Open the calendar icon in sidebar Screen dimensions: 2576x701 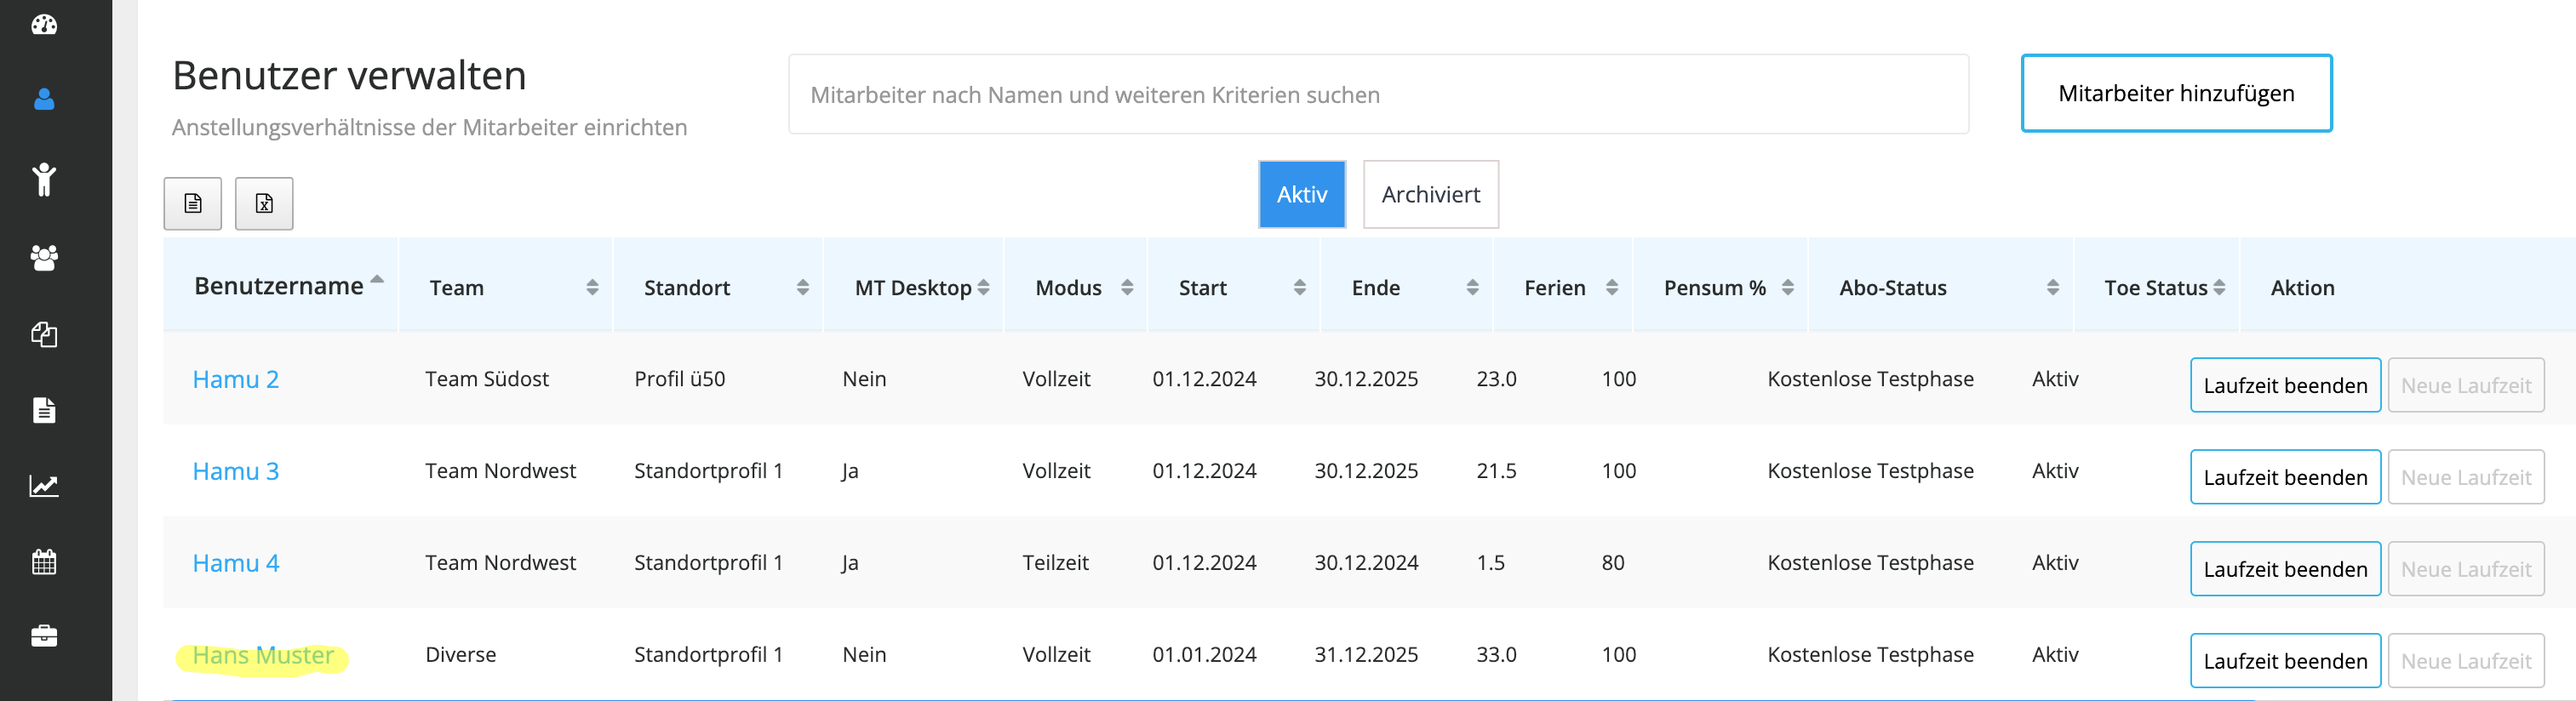pyautogui.click(x=44, y=561)
